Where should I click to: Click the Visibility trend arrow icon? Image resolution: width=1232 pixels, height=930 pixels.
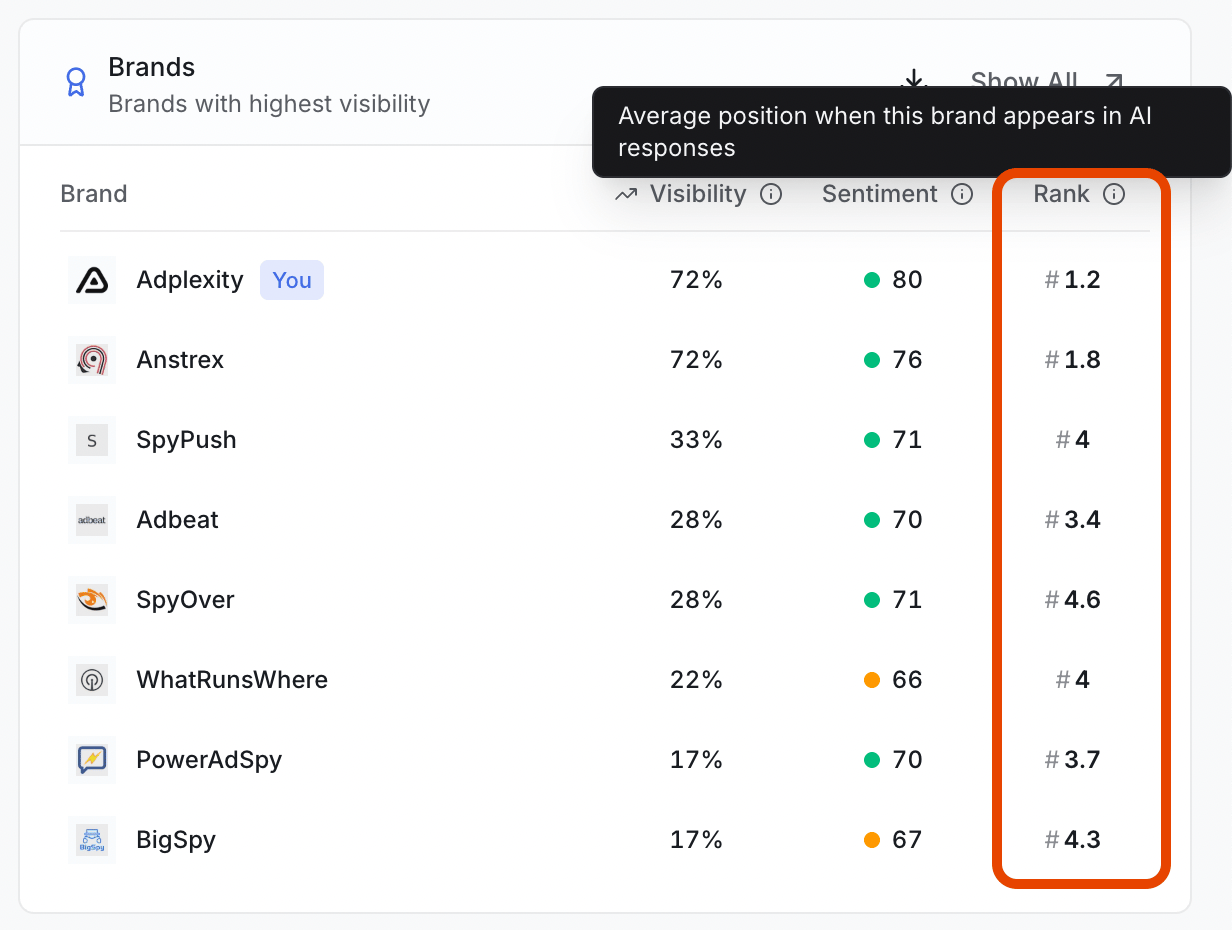coord(626,194)
